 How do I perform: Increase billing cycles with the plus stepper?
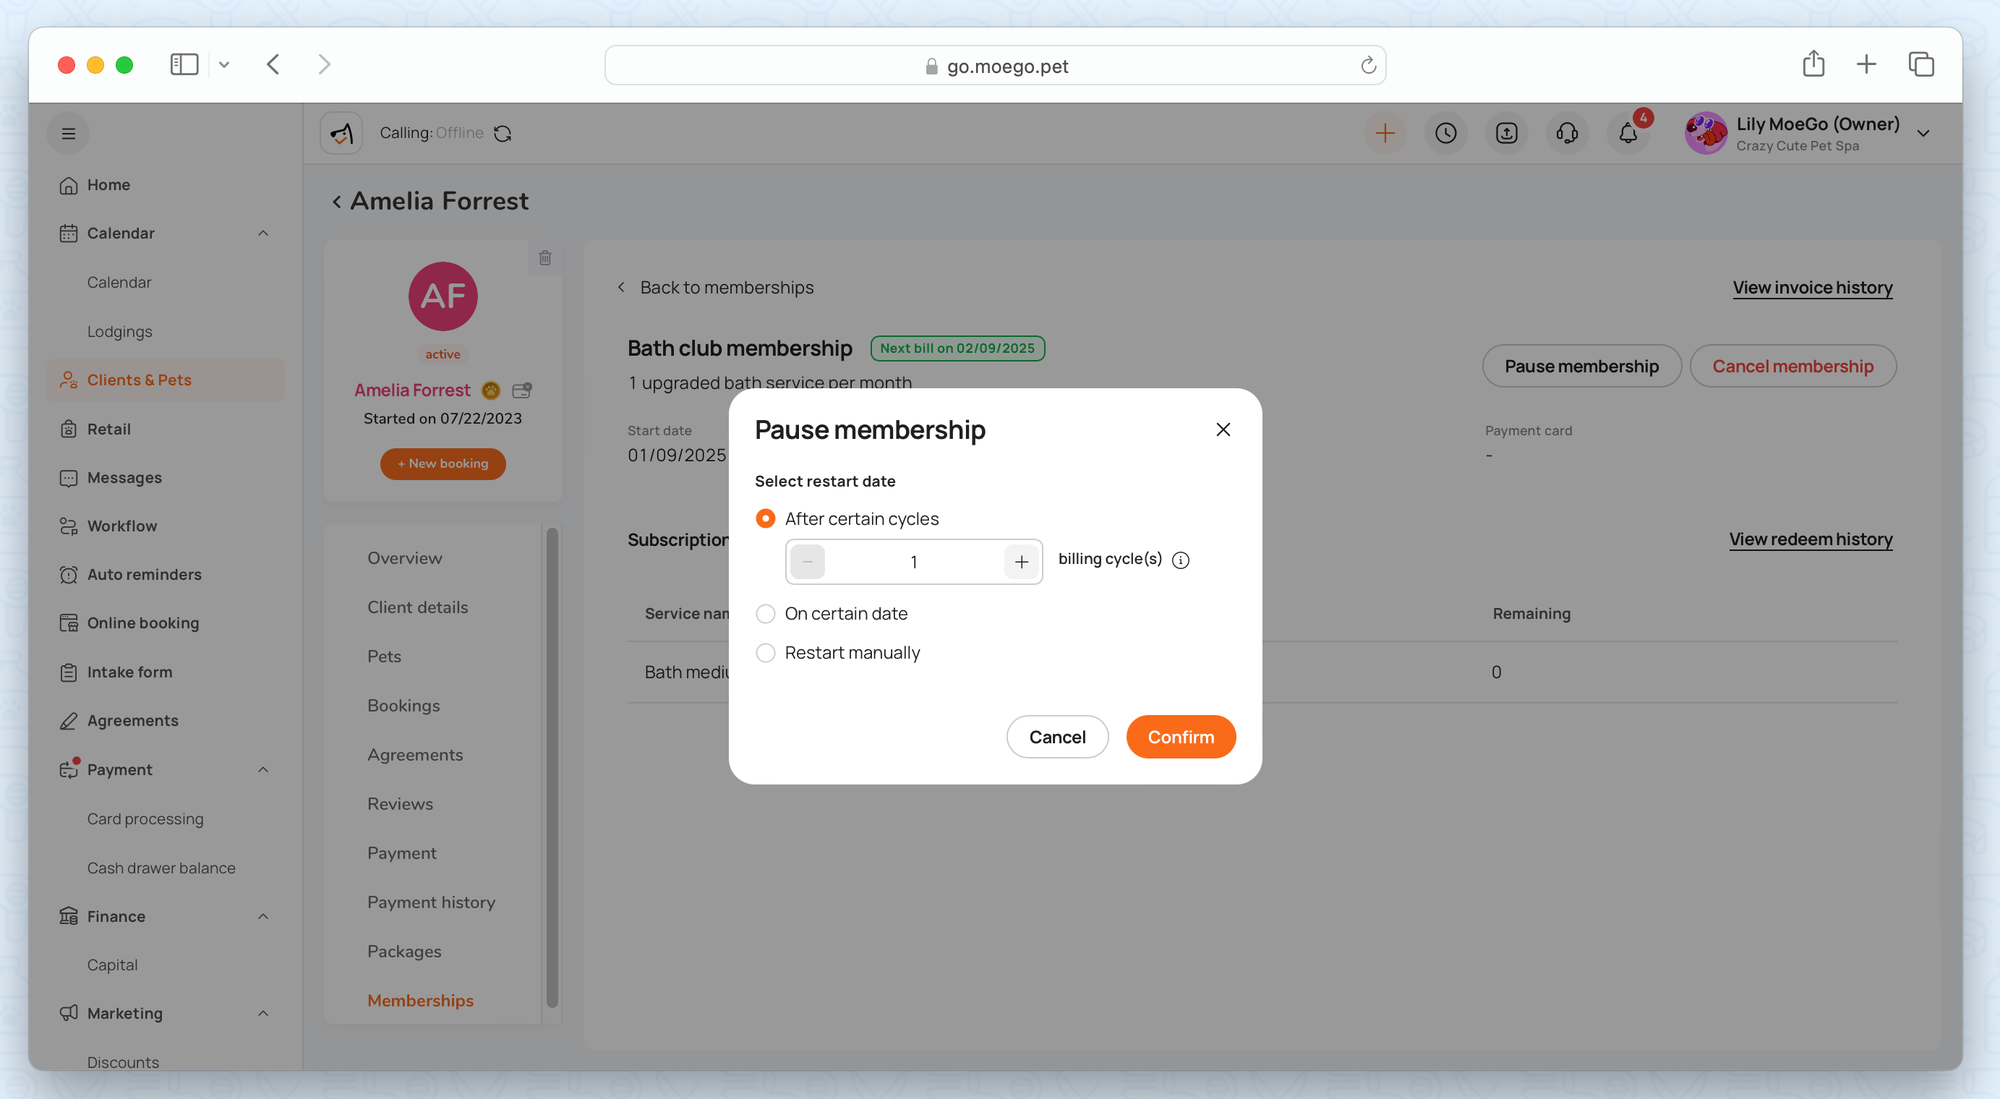(x=1021, y=562)
